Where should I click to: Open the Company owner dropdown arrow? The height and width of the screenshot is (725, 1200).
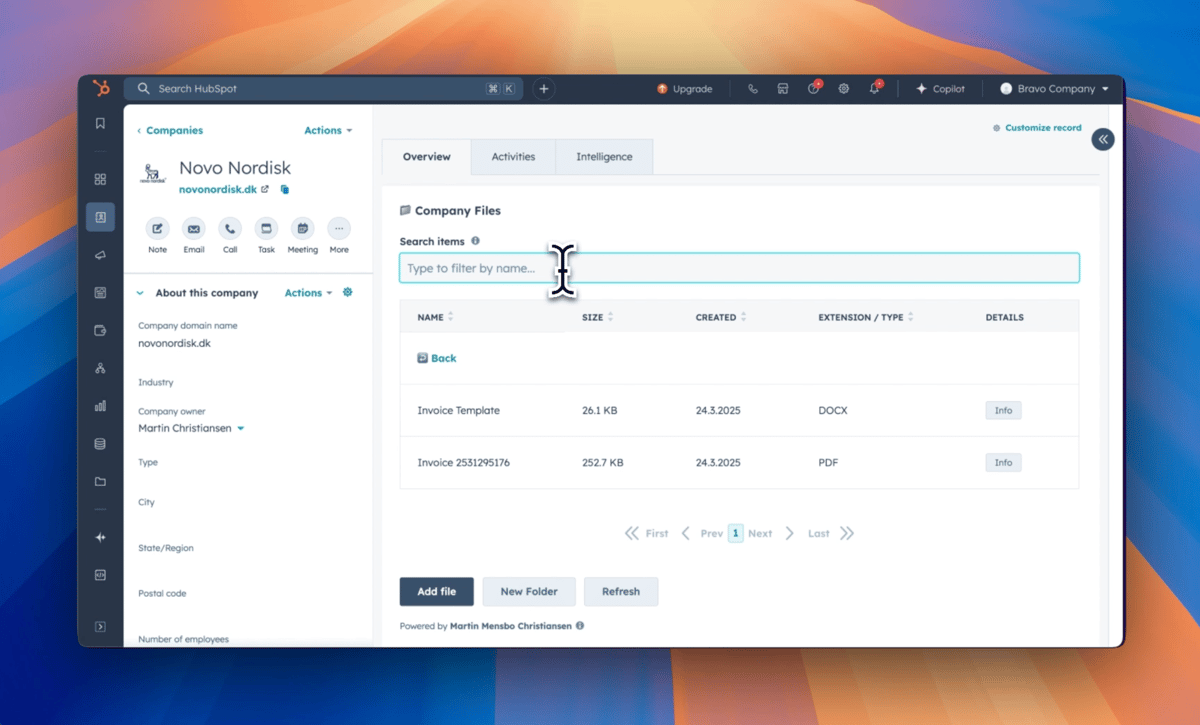pos(241,429)
